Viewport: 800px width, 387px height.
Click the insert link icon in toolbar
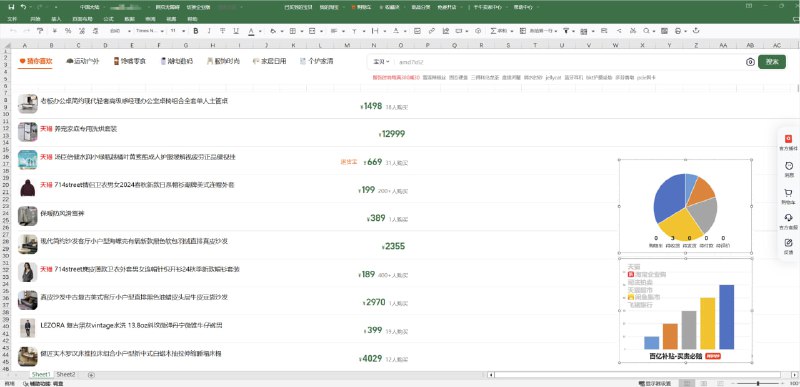tap(432, 31)
